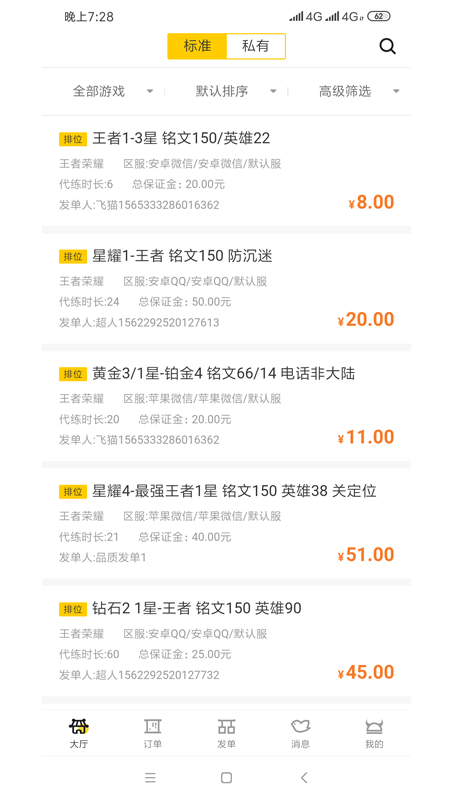Tap the Android recent apps menu icon
The height and width of the screenshot is (800, 450).
tap(150, 778)
